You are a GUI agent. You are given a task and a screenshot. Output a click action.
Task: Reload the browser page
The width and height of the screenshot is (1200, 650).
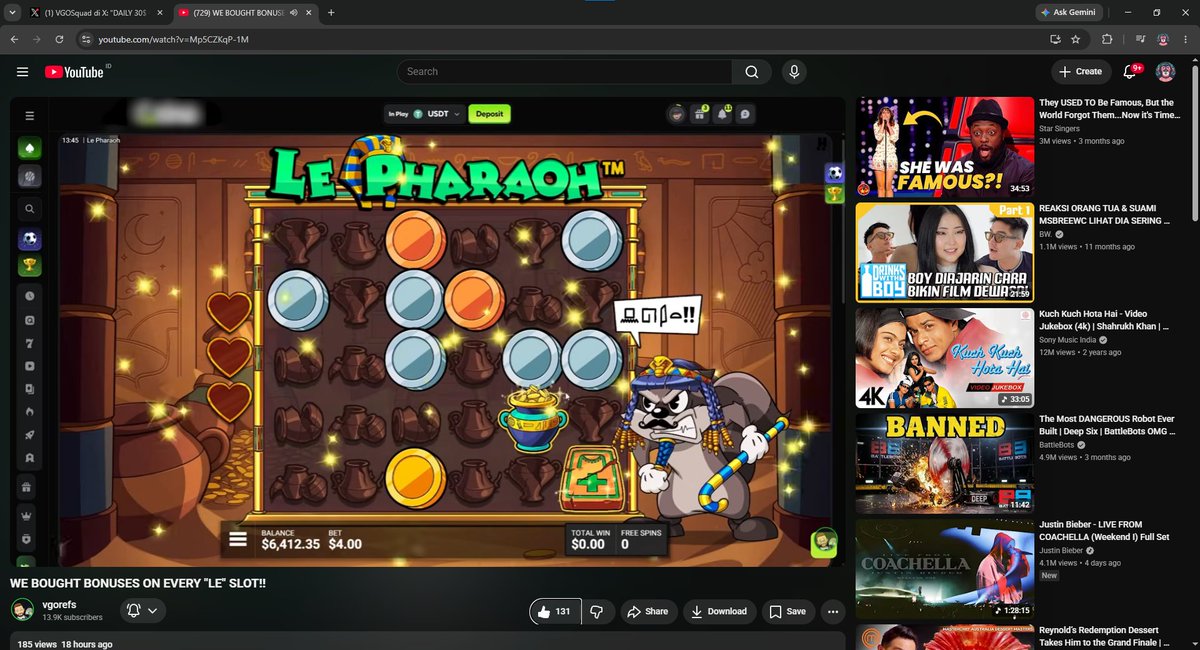[x=59, y=39]
